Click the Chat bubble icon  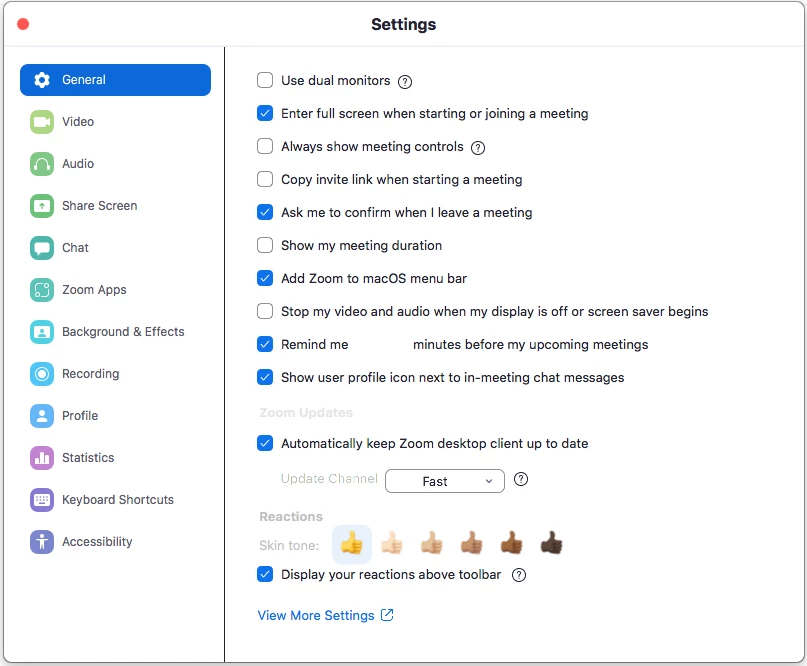point(42,248)
